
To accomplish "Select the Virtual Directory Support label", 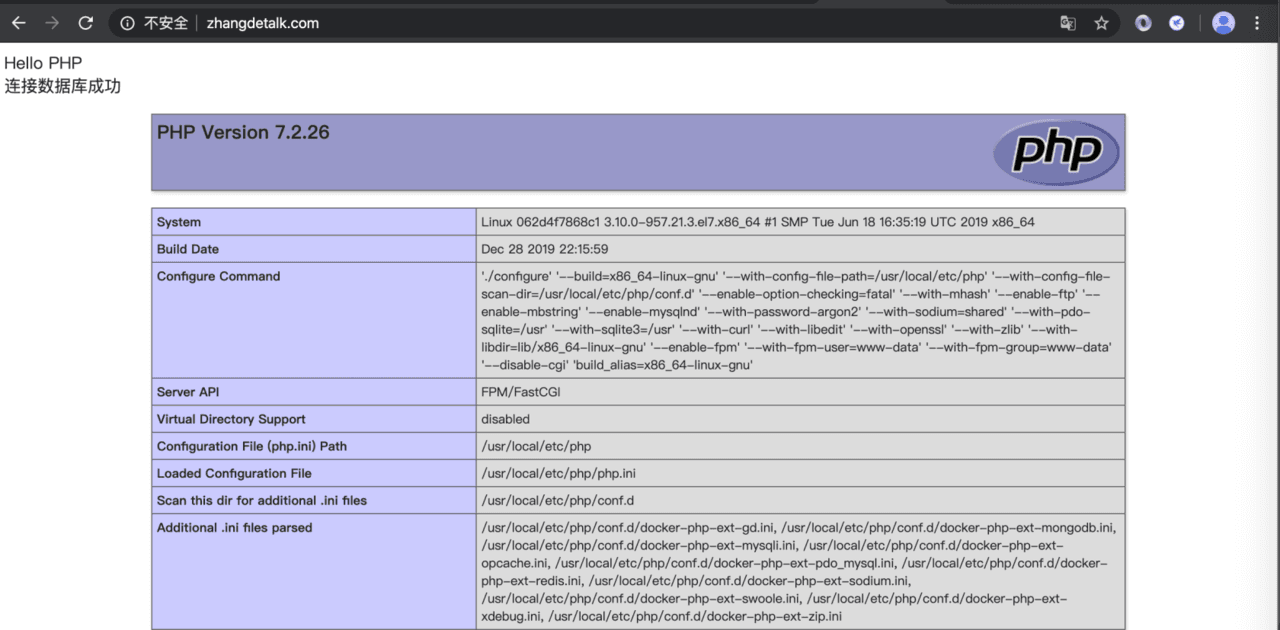I will point(231,419).
